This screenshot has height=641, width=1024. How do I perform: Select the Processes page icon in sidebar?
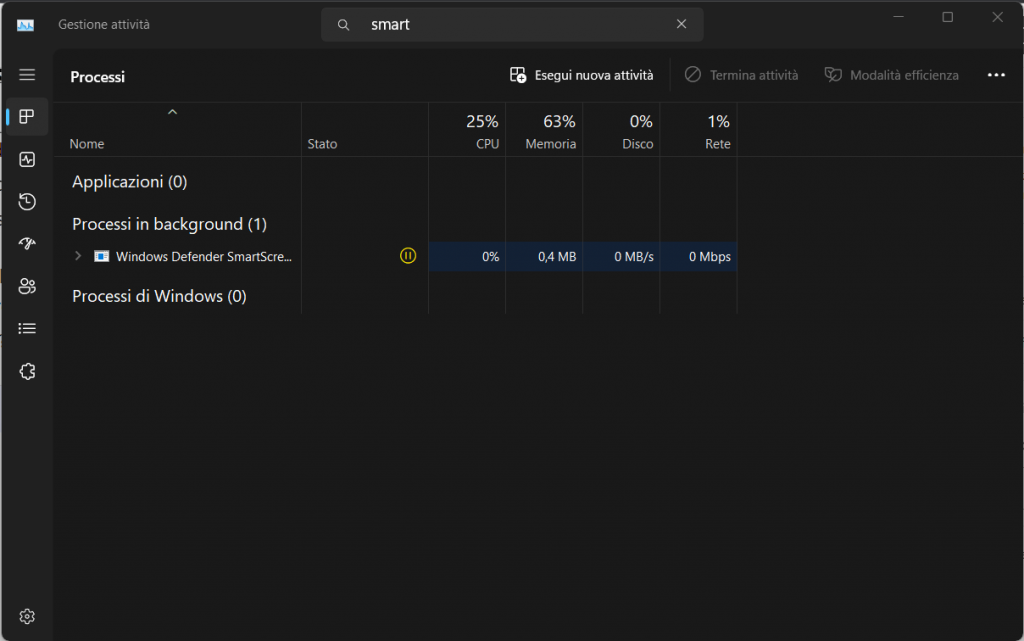(x=27, y=117)
